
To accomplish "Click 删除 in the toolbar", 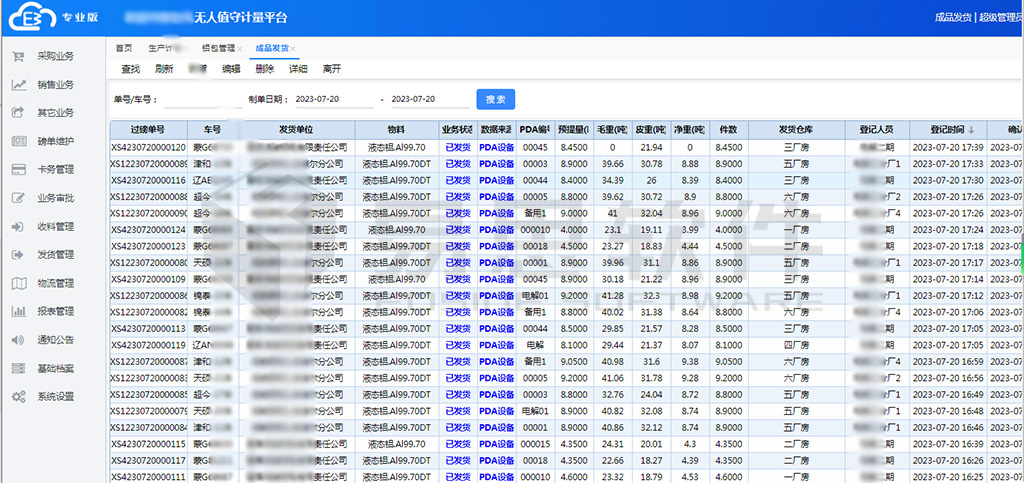I will pyautogui.click(x=264, y=69).
